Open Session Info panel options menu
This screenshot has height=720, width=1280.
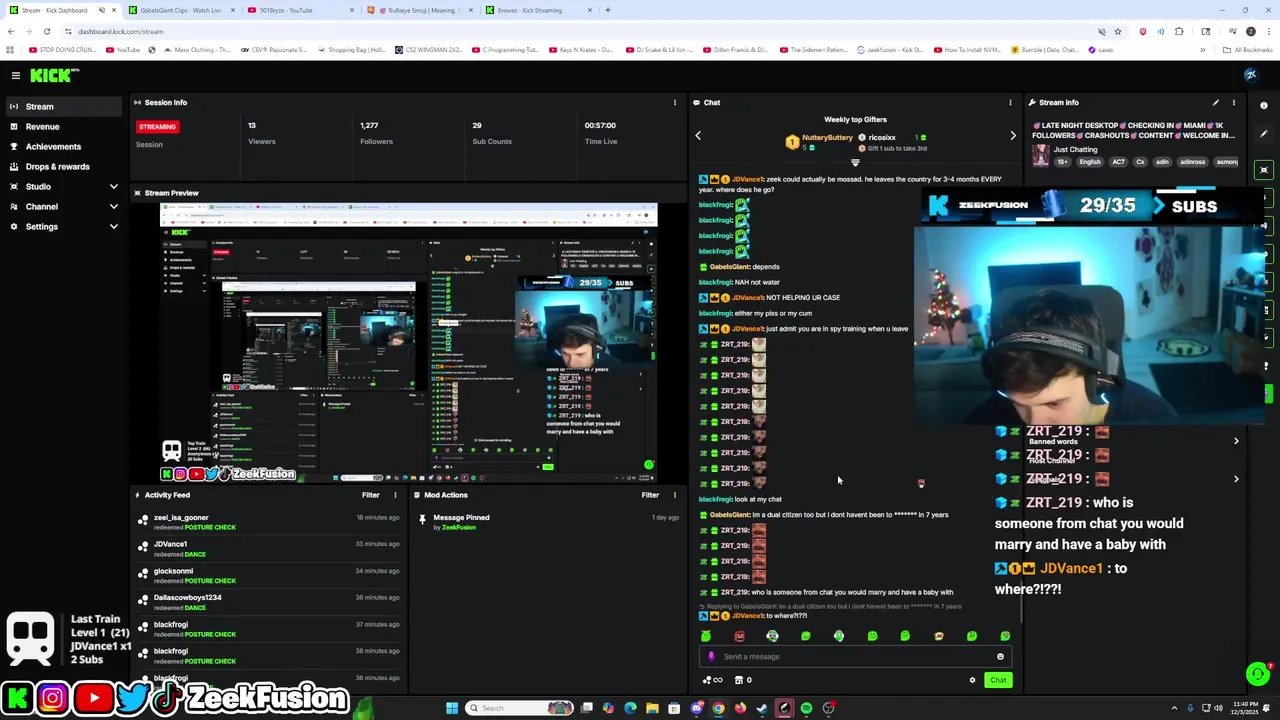click(674, 102)
